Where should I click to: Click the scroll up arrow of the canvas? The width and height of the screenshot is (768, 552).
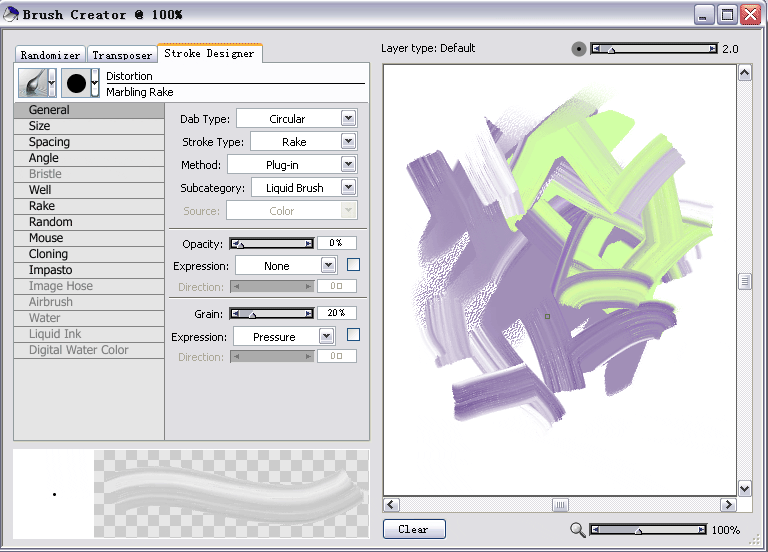(744, 73)
